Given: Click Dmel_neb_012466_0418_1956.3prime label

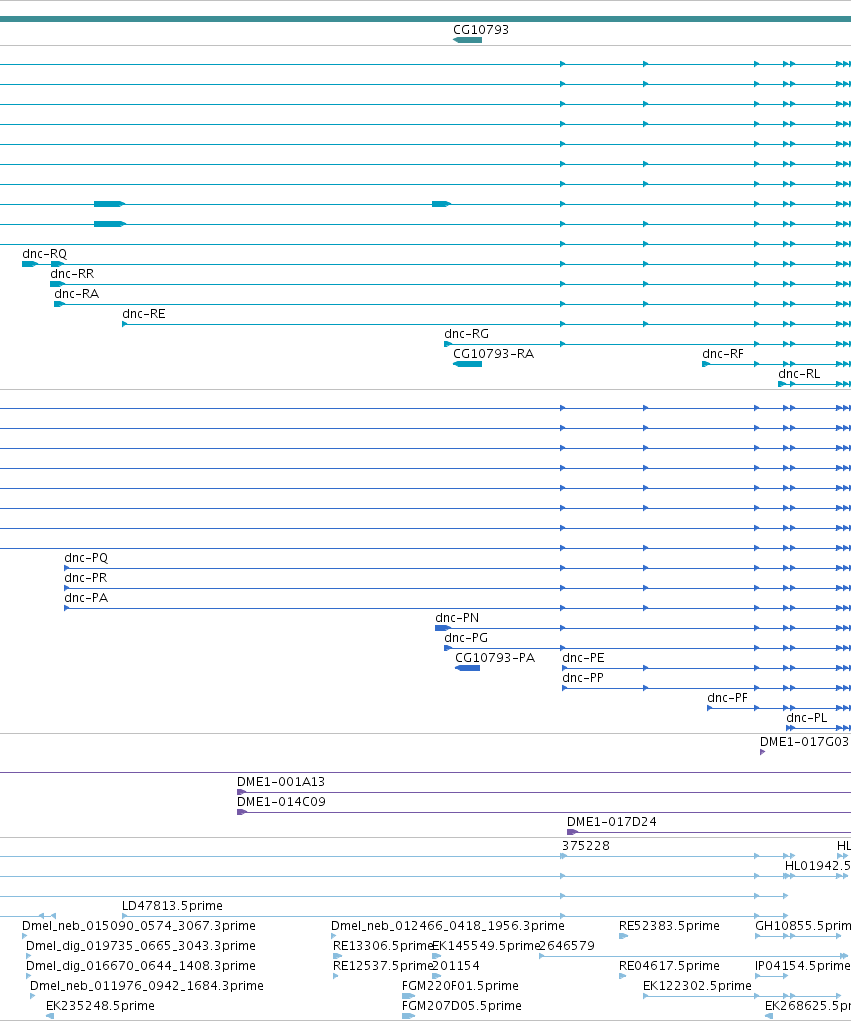Looking at the screenshot, I should (447, 926).
